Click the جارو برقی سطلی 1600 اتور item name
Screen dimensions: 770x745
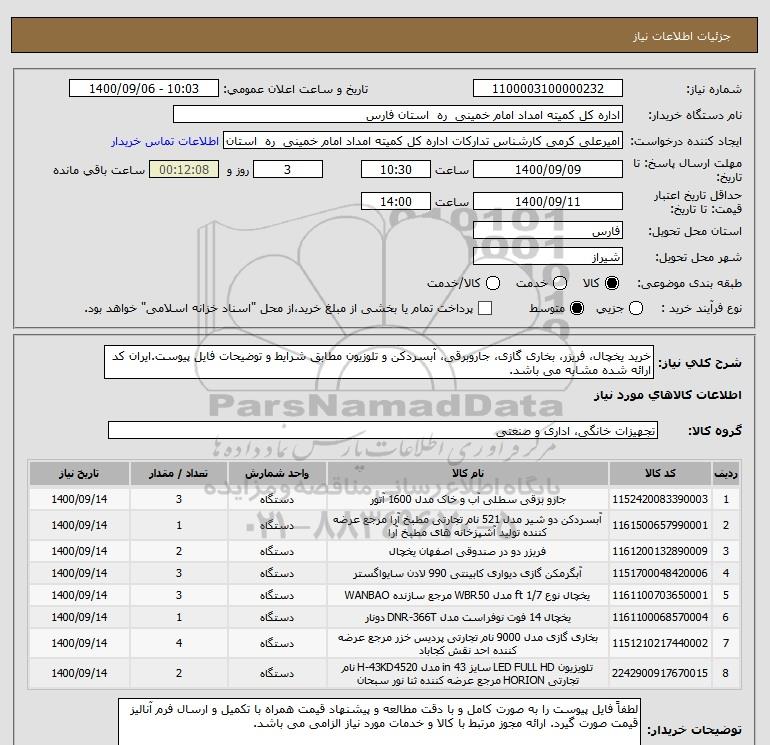(x=468, y=499)
